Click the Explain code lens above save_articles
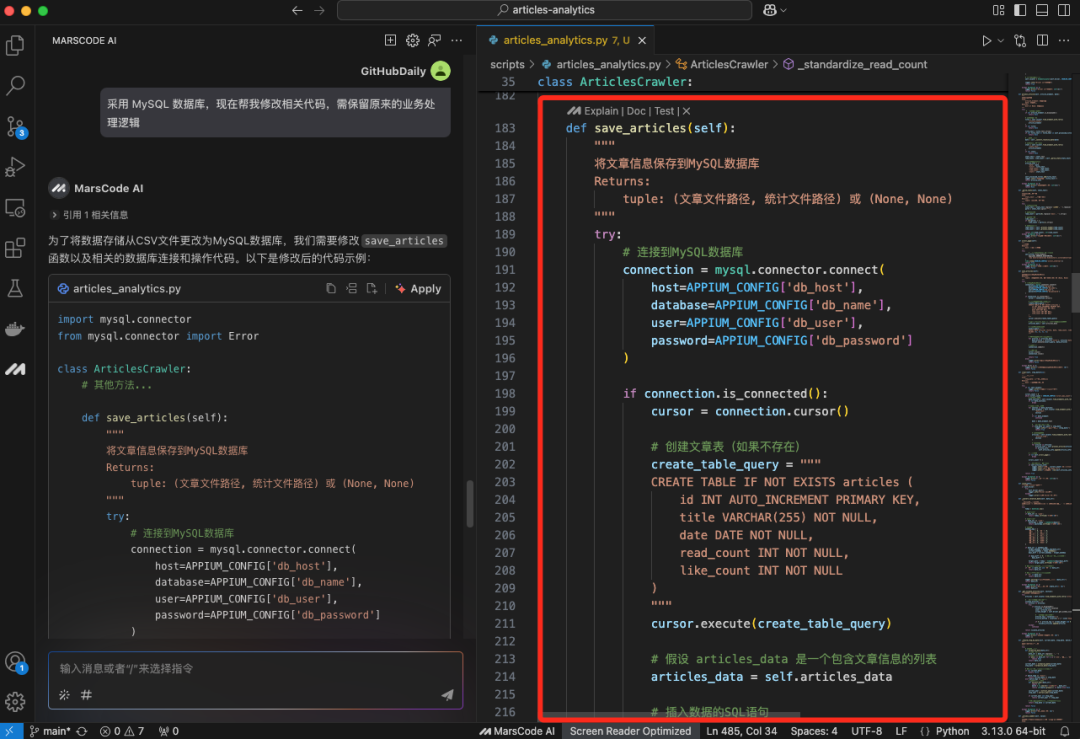1080x739 pixels. [x=601, y=111]
